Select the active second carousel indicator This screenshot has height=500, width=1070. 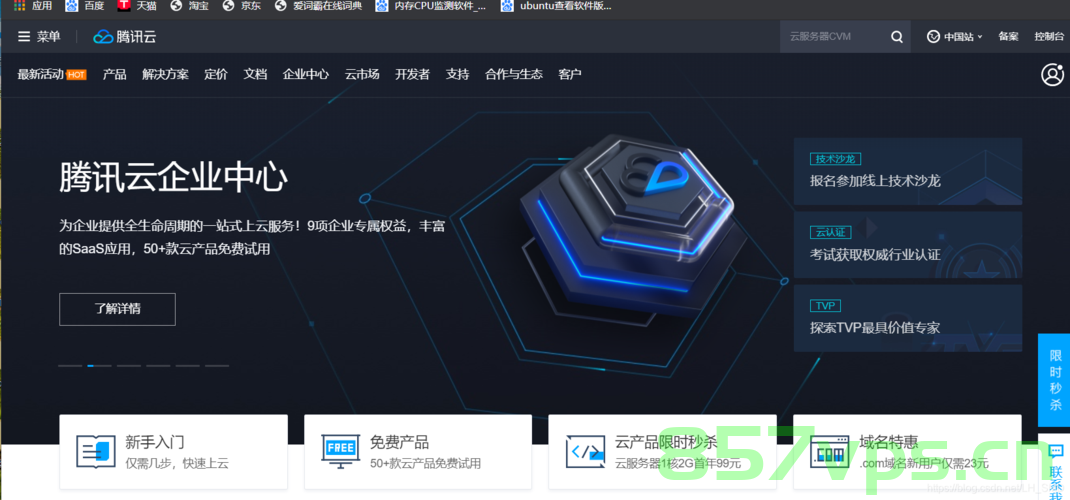point(100,366)
